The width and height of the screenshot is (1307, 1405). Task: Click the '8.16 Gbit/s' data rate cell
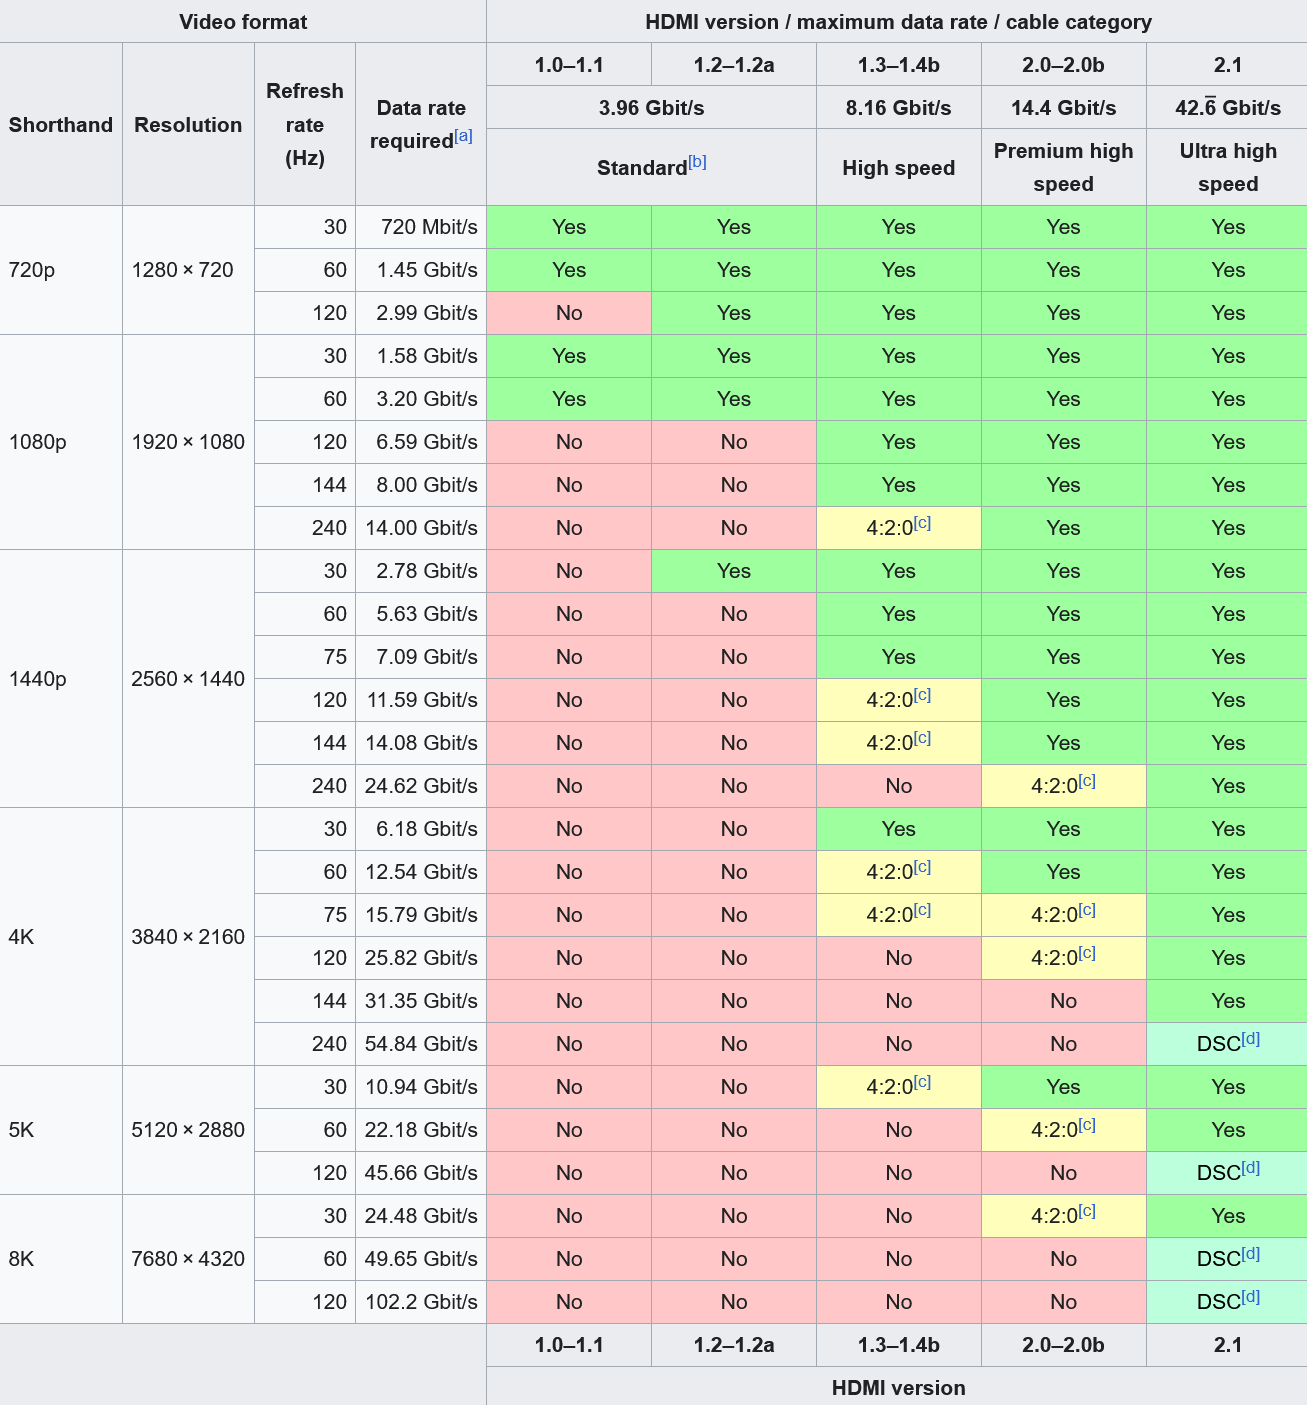899,108
